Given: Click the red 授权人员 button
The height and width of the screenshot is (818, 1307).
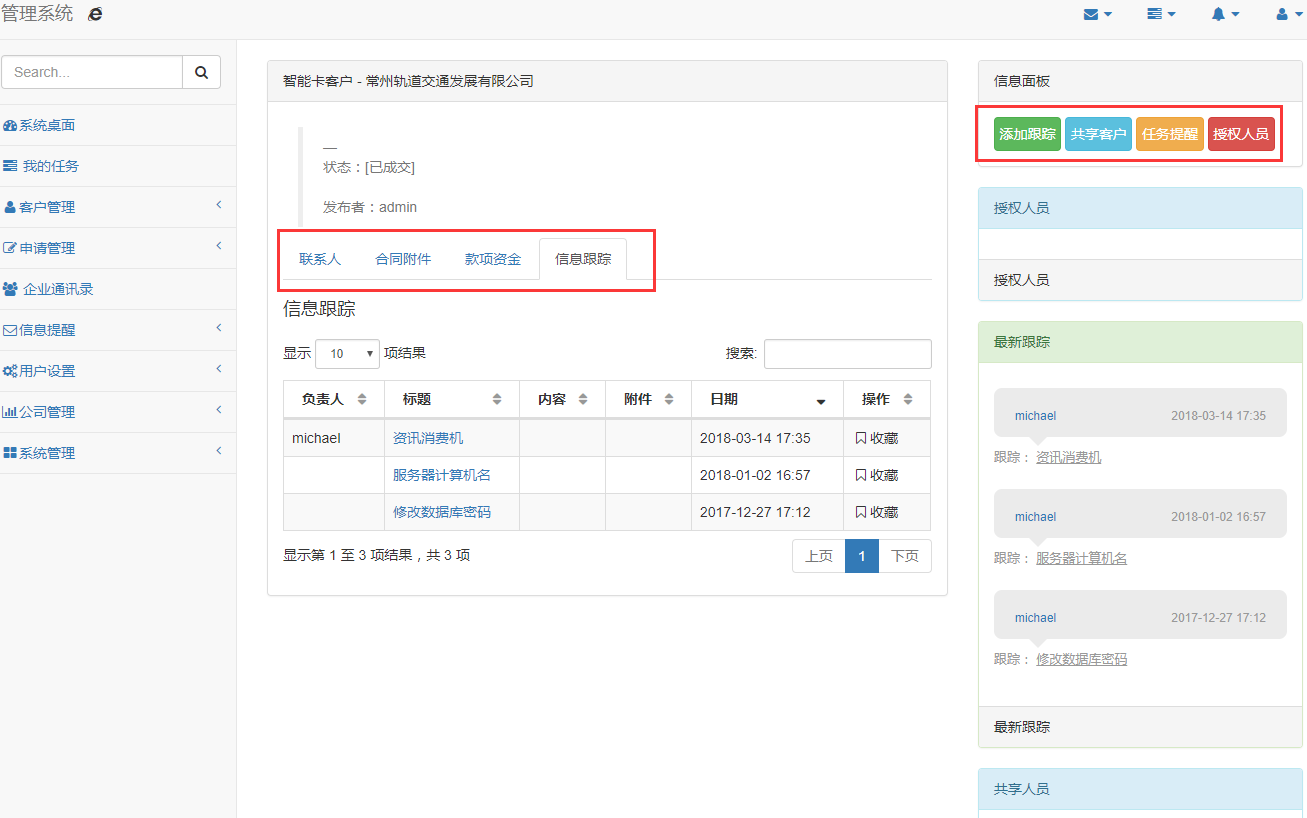Looking at the screenshot, I should coord(1241,134).
